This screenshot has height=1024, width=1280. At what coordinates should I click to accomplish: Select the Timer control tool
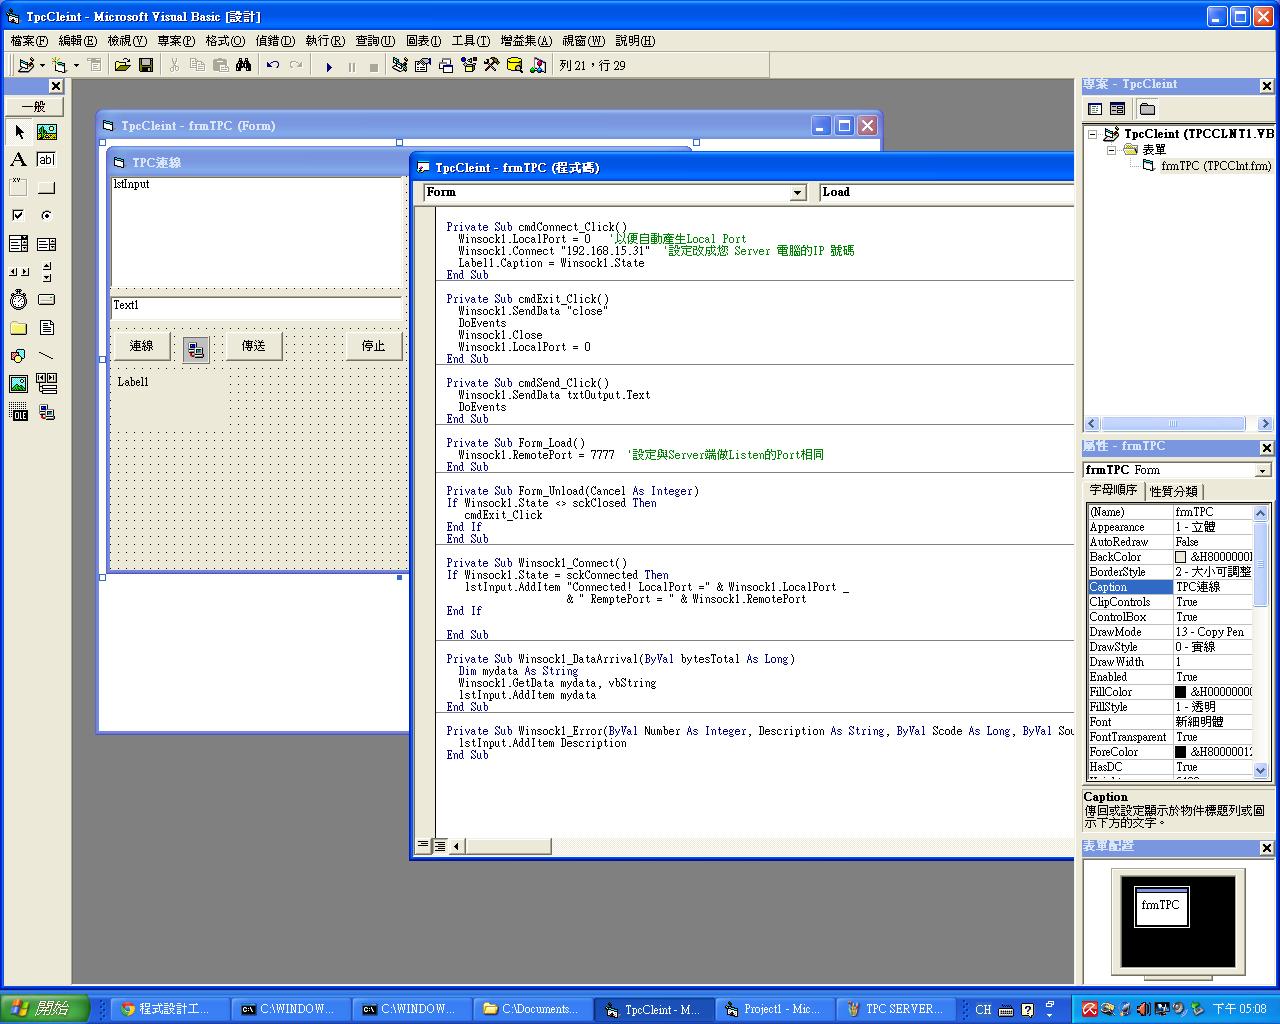tap(19, 300)
